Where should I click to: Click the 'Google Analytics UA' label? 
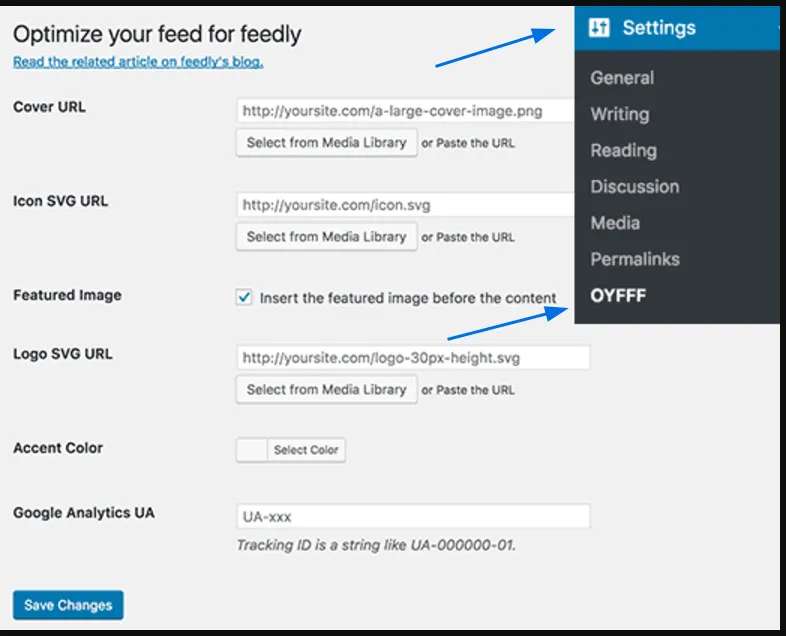pyautogui.click(x=84, y=513)
